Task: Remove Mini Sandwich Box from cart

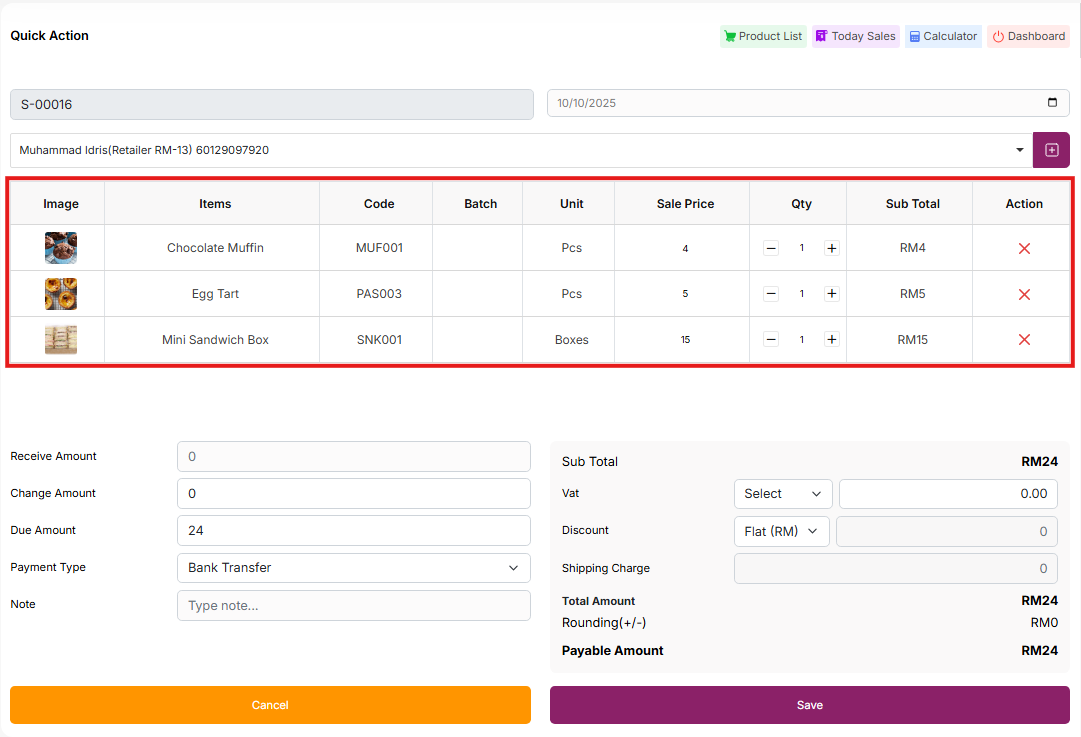Action: 1024,340
